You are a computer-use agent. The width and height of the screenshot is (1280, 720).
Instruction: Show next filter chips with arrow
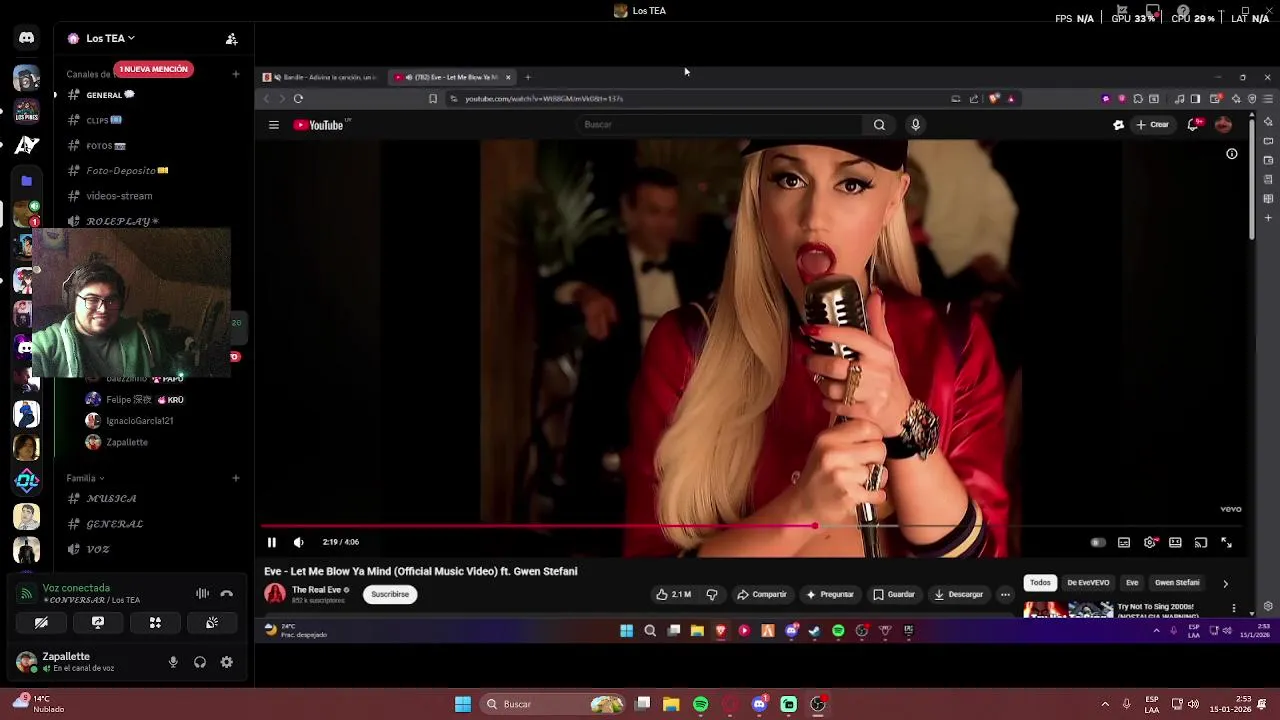click(1225, 583)
